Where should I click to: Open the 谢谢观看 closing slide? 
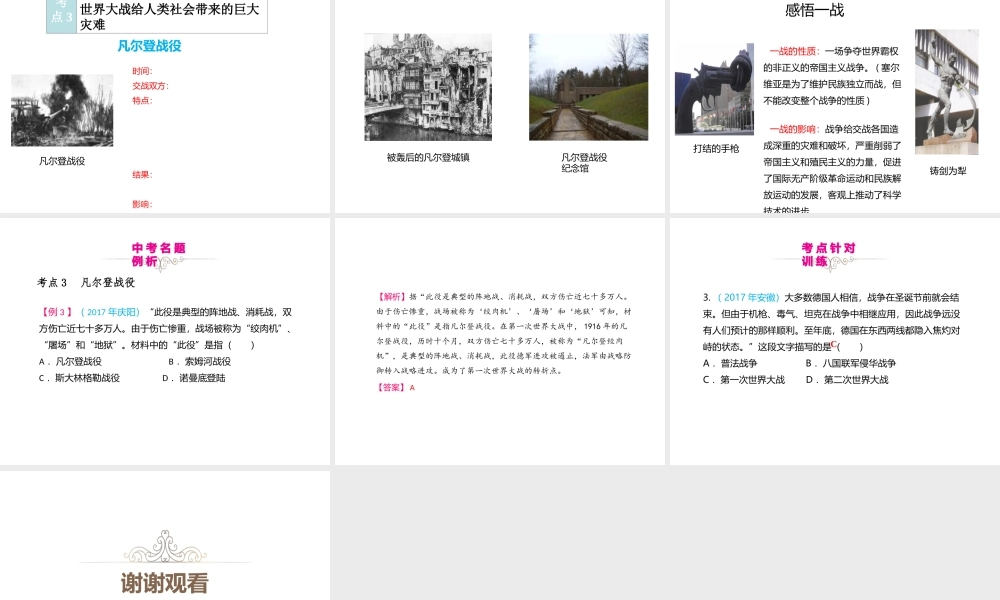[165, 535]
